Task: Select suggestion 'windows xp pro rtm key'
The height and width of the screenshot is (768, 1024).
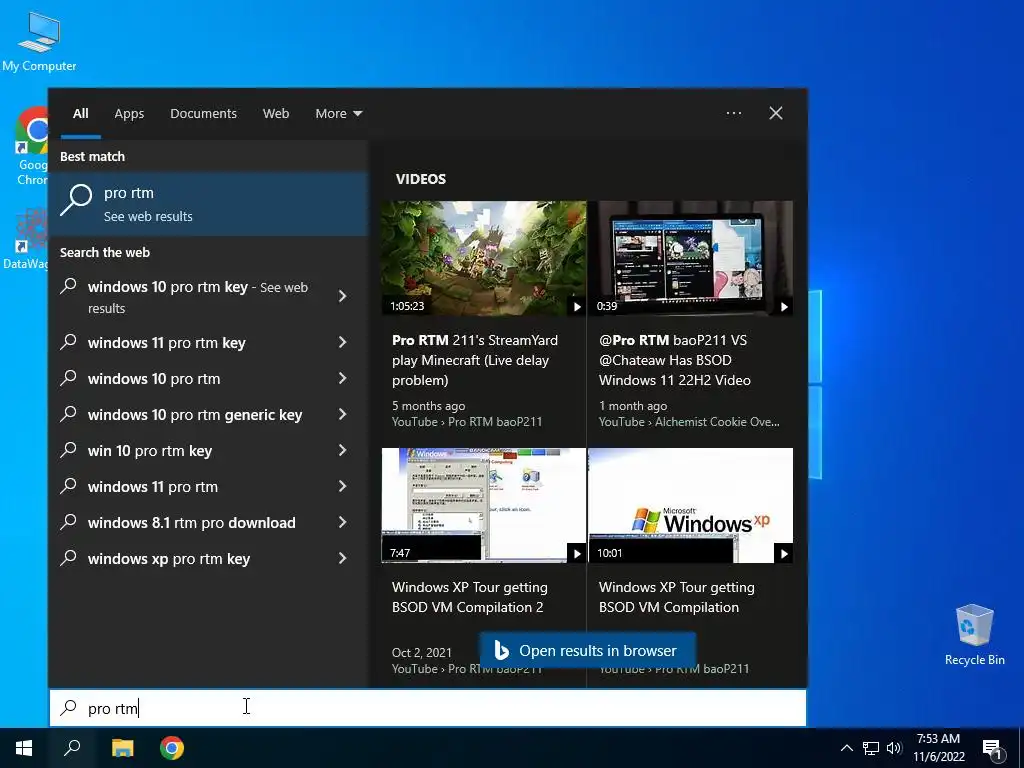Action: click(x=168, y=558)
